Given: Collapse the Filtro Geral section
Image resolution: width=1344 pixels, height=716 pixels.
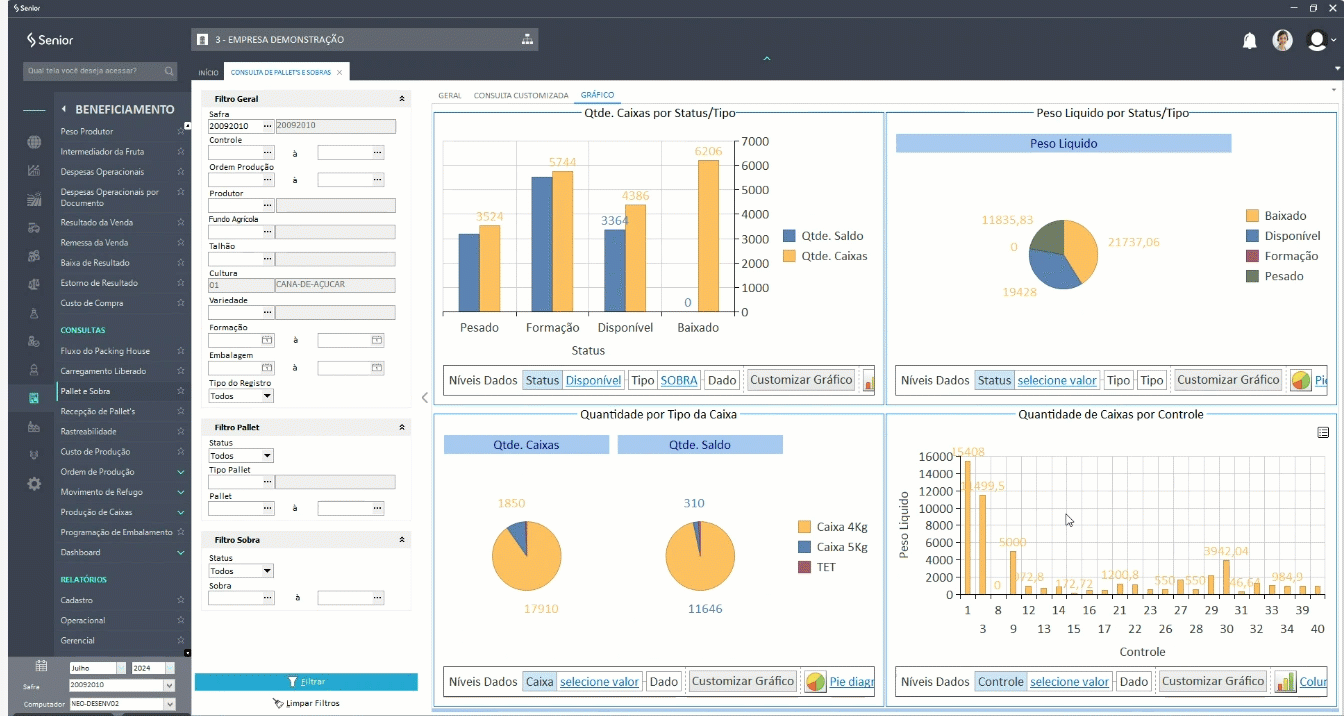Looking at the screenshot, I should pos(402,99).
